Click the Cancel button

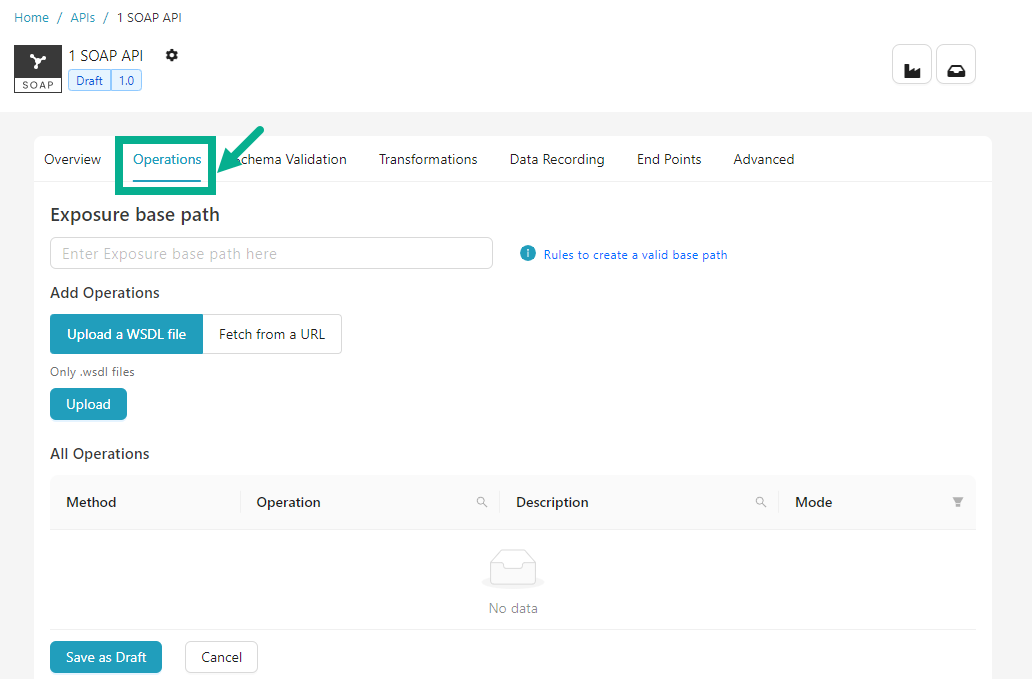tap(221, 657)
